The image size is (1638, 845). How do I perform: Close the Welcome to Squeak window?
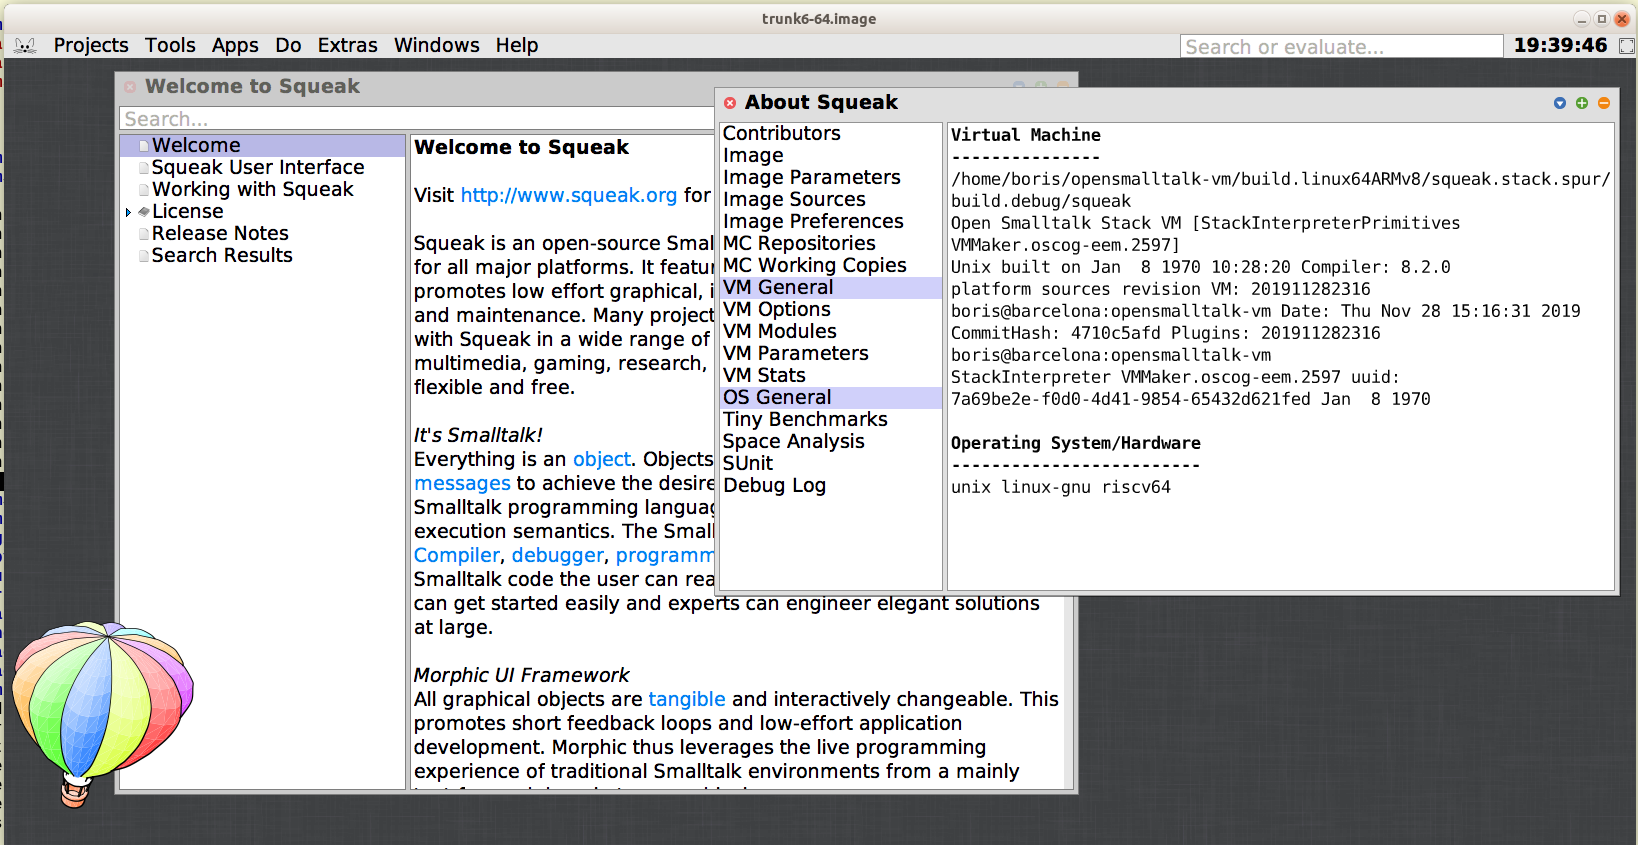pyautogui.click(x=130, y=87)
